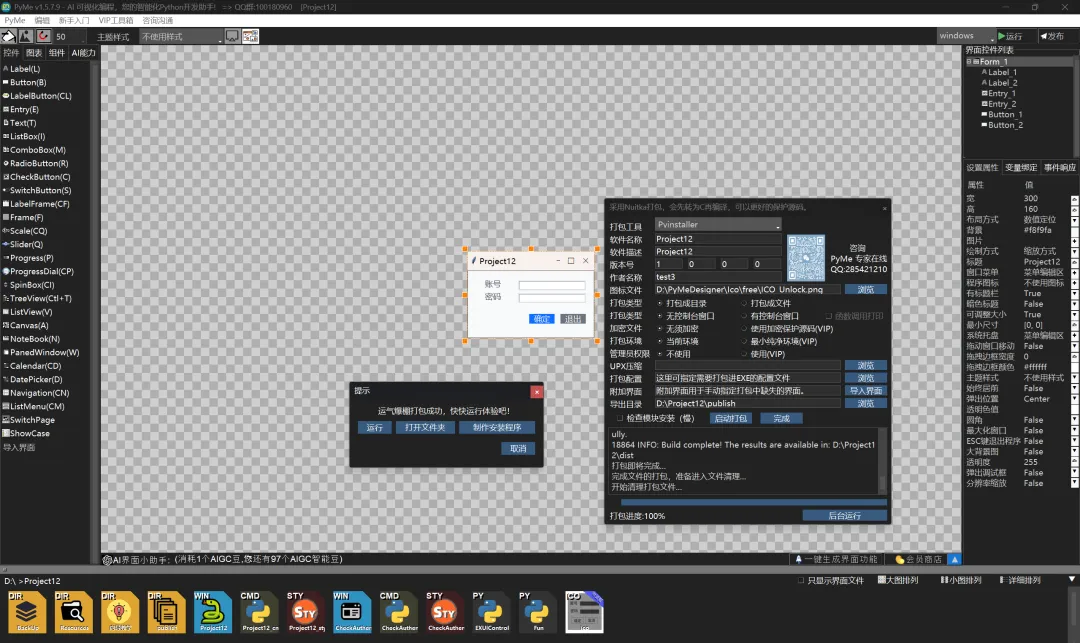Open the PyMe menu
This screenshot has height=643, width=1080.
14,21
